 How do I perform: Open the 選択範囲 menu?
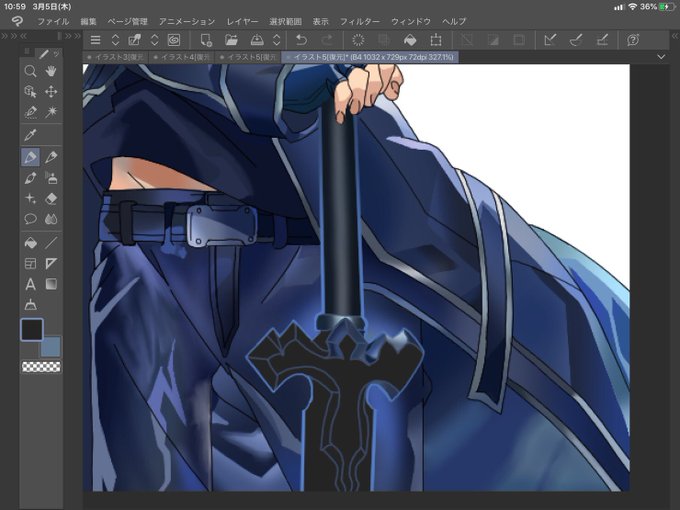(x=285, y=21)
